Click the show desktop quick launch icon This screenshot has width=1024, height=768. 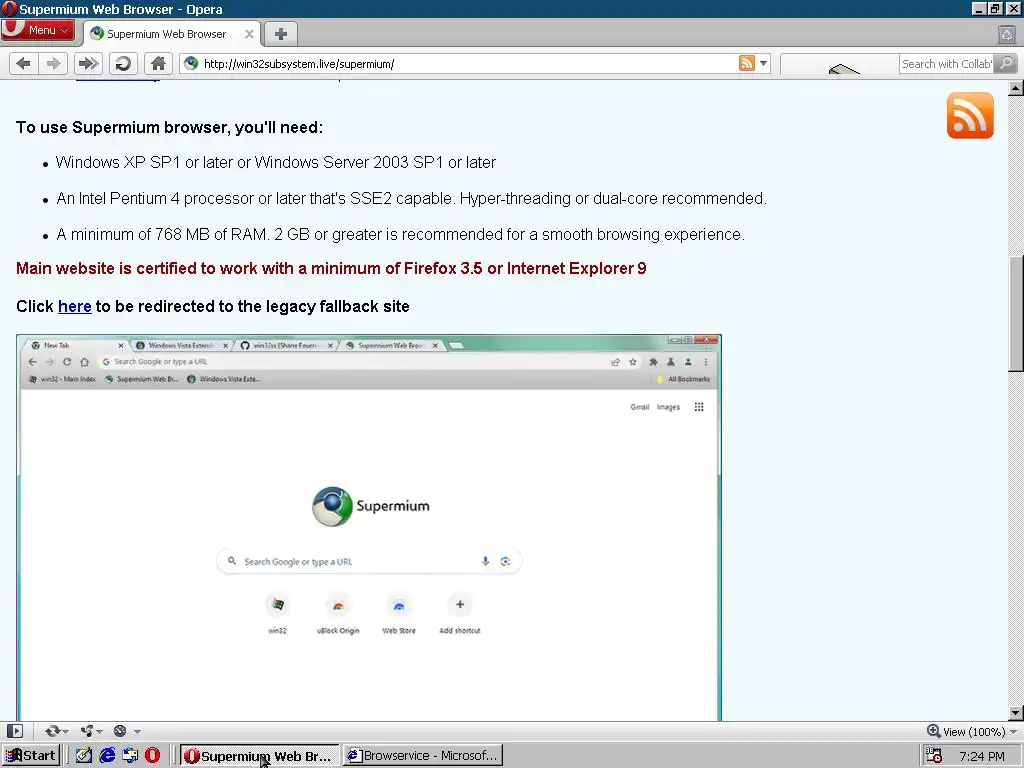(130, 756)
